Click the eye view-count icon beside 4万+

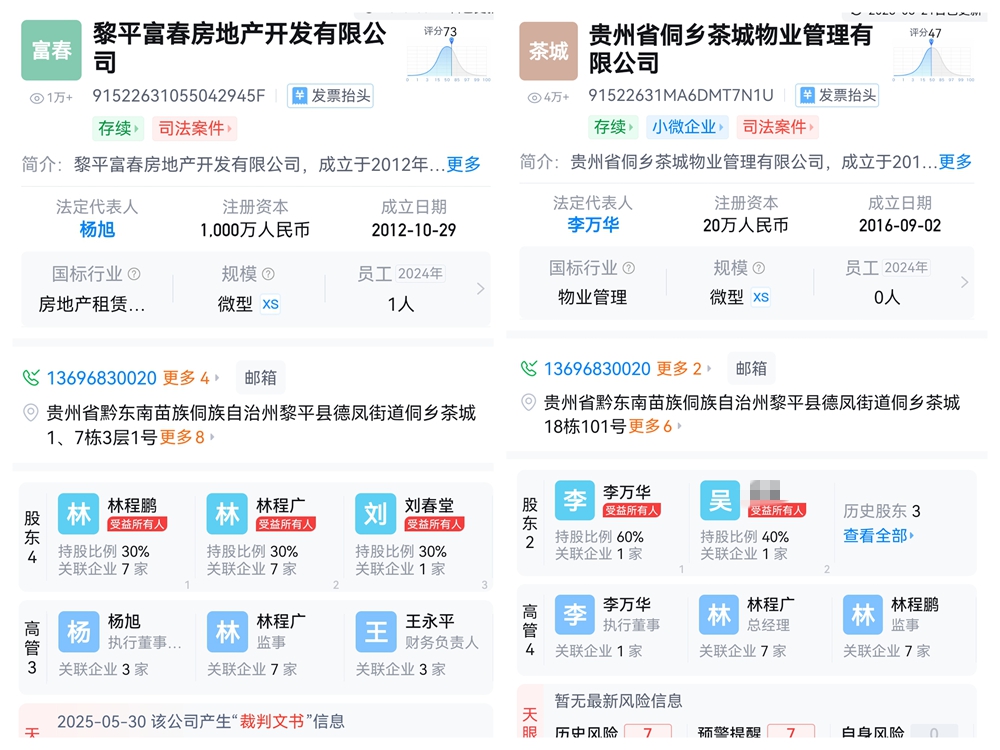pyautogui.click(x=534, y=98)
